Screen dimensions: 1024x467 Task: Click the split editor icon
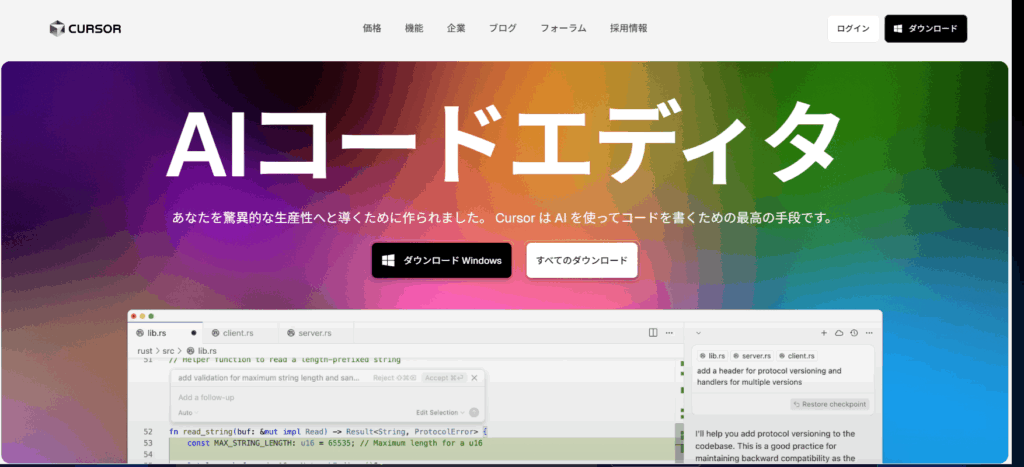pyautogui.click(x=653, y=332)
